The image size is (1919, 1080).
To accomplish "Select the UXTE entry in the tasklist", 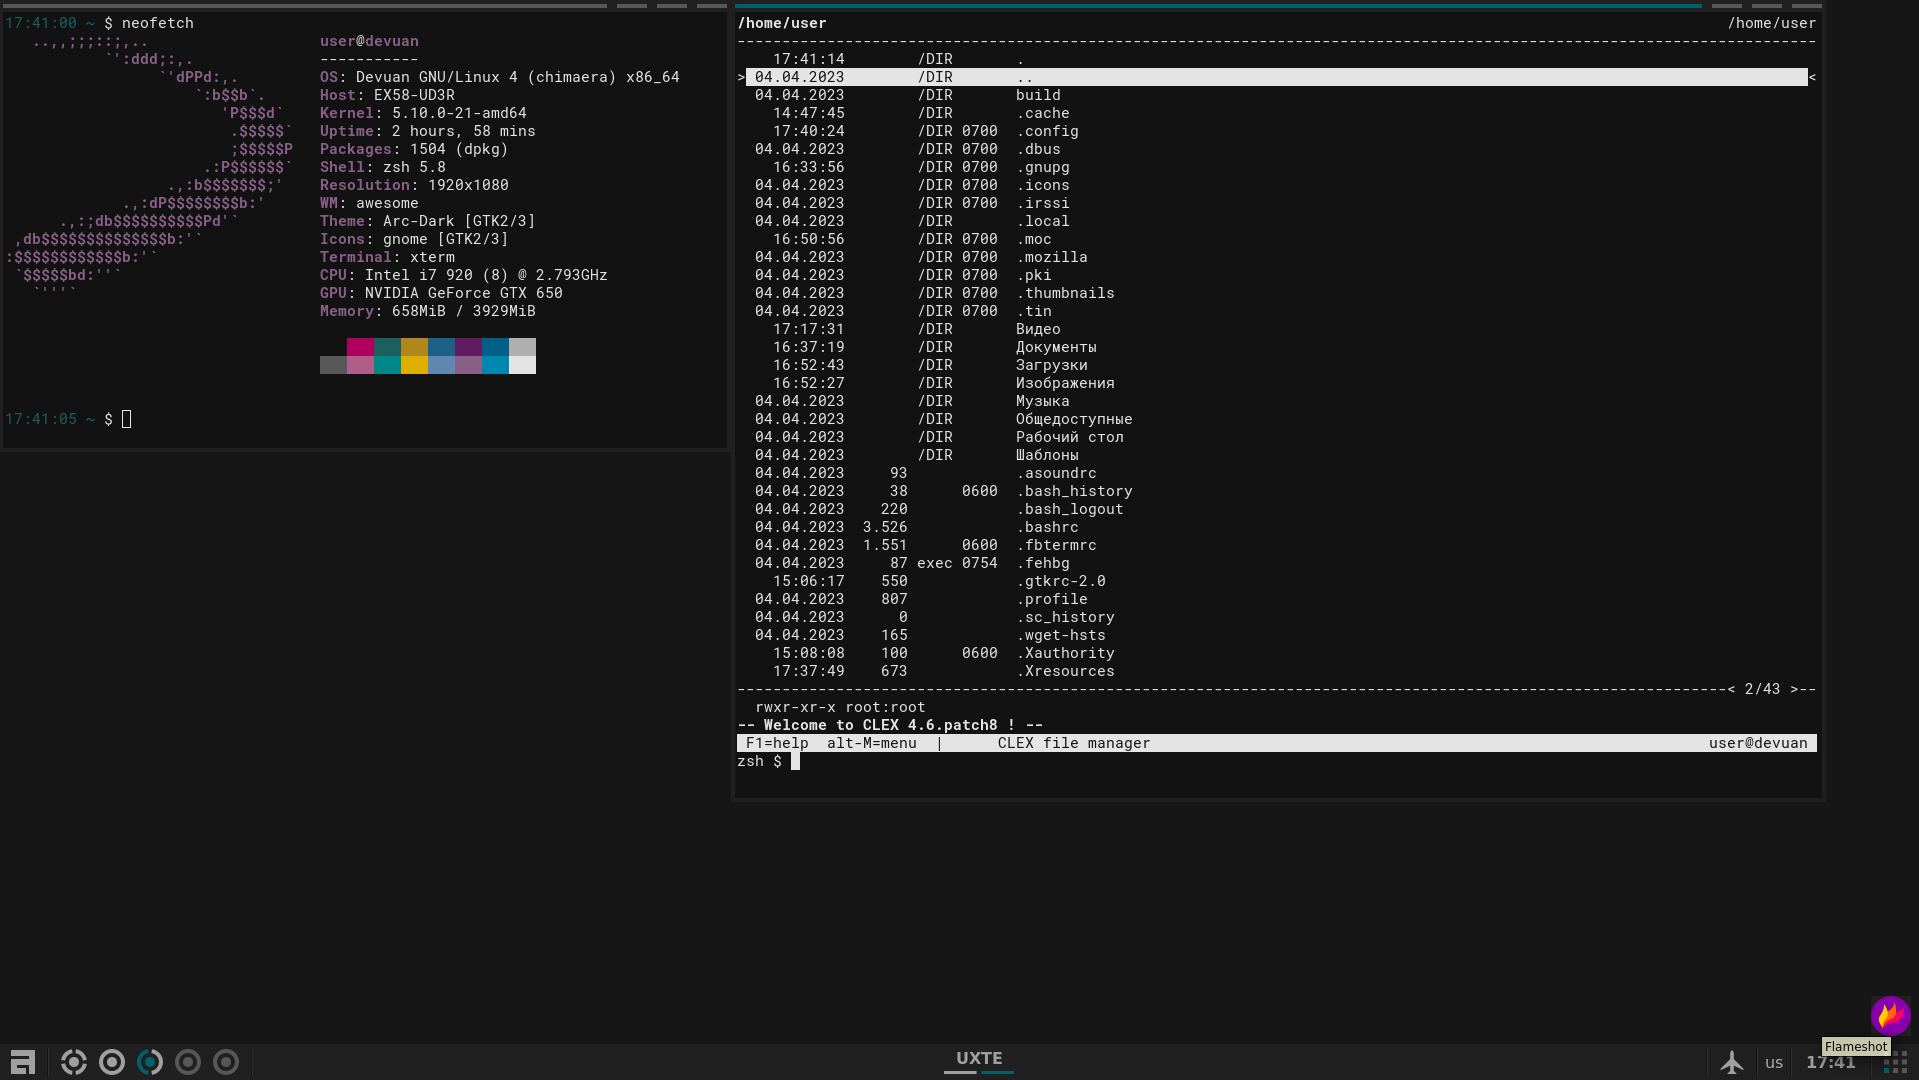I will [979, 1058].
